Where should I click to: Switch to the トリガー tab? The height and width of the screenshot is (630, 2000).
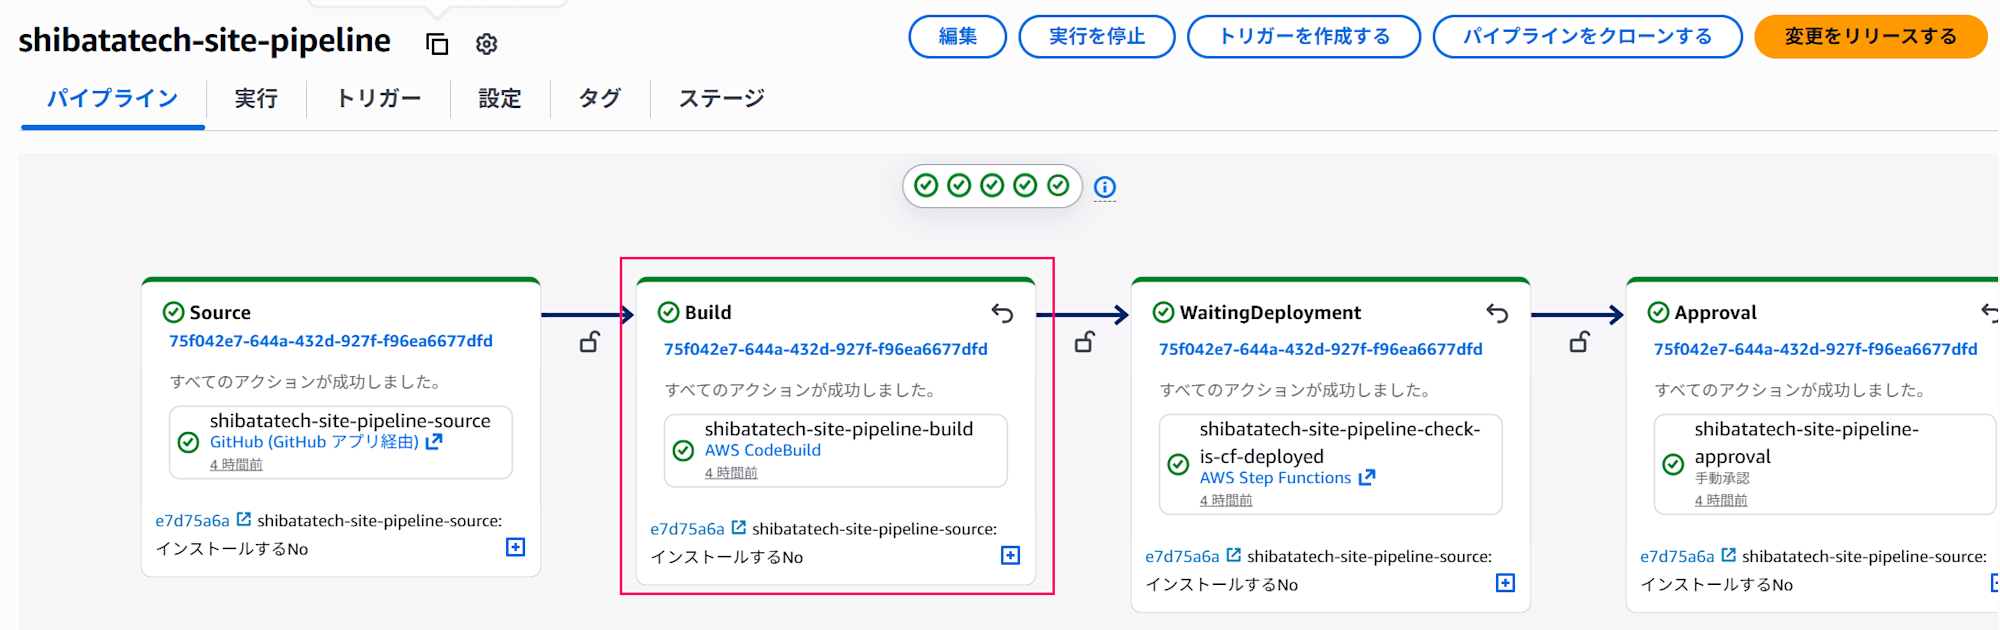pyautogui.click(x=378, y=98)
